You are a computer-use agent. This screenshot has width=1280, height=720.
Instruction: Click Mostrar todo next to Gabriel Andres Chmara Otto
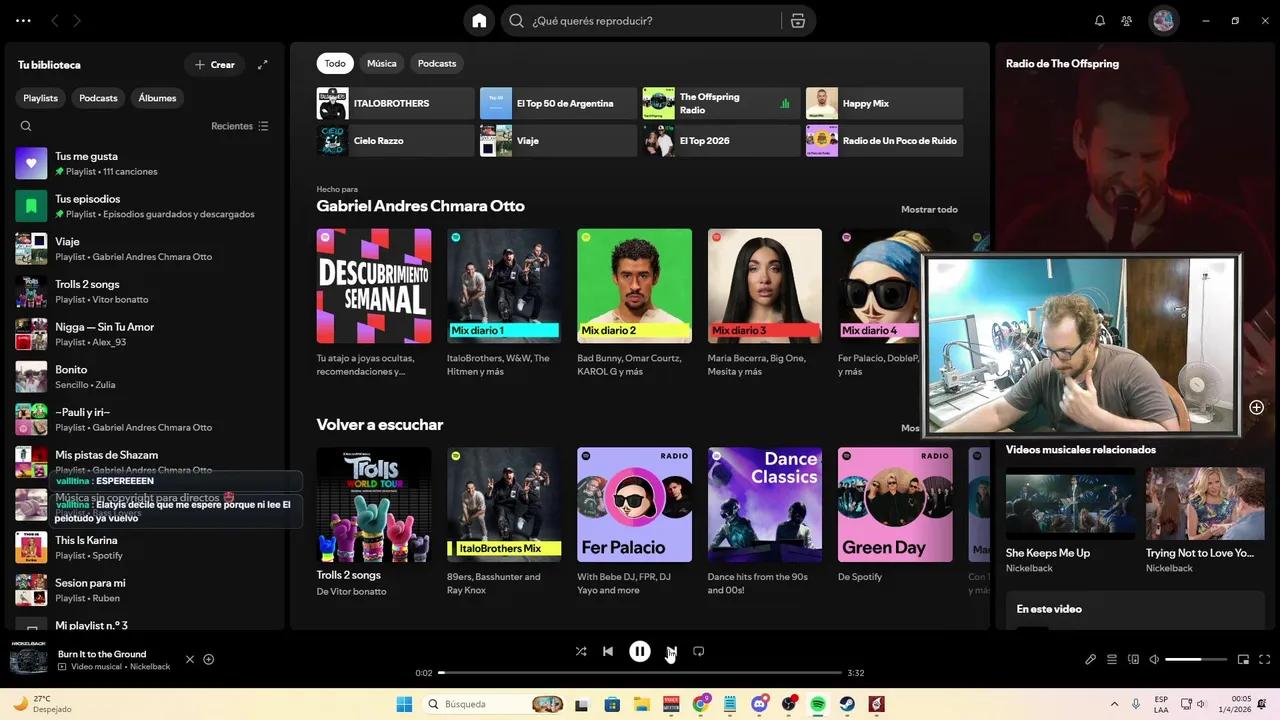pyautogui.click(x=929, y=209)
